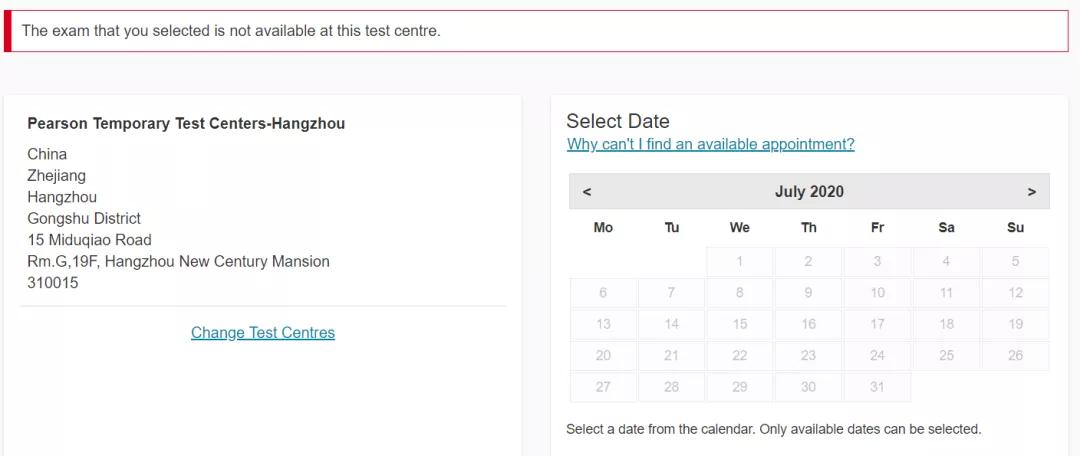The image size is (1080, 456).
Task: Click July 26 on the calendar
Action: pos(1015,356)
